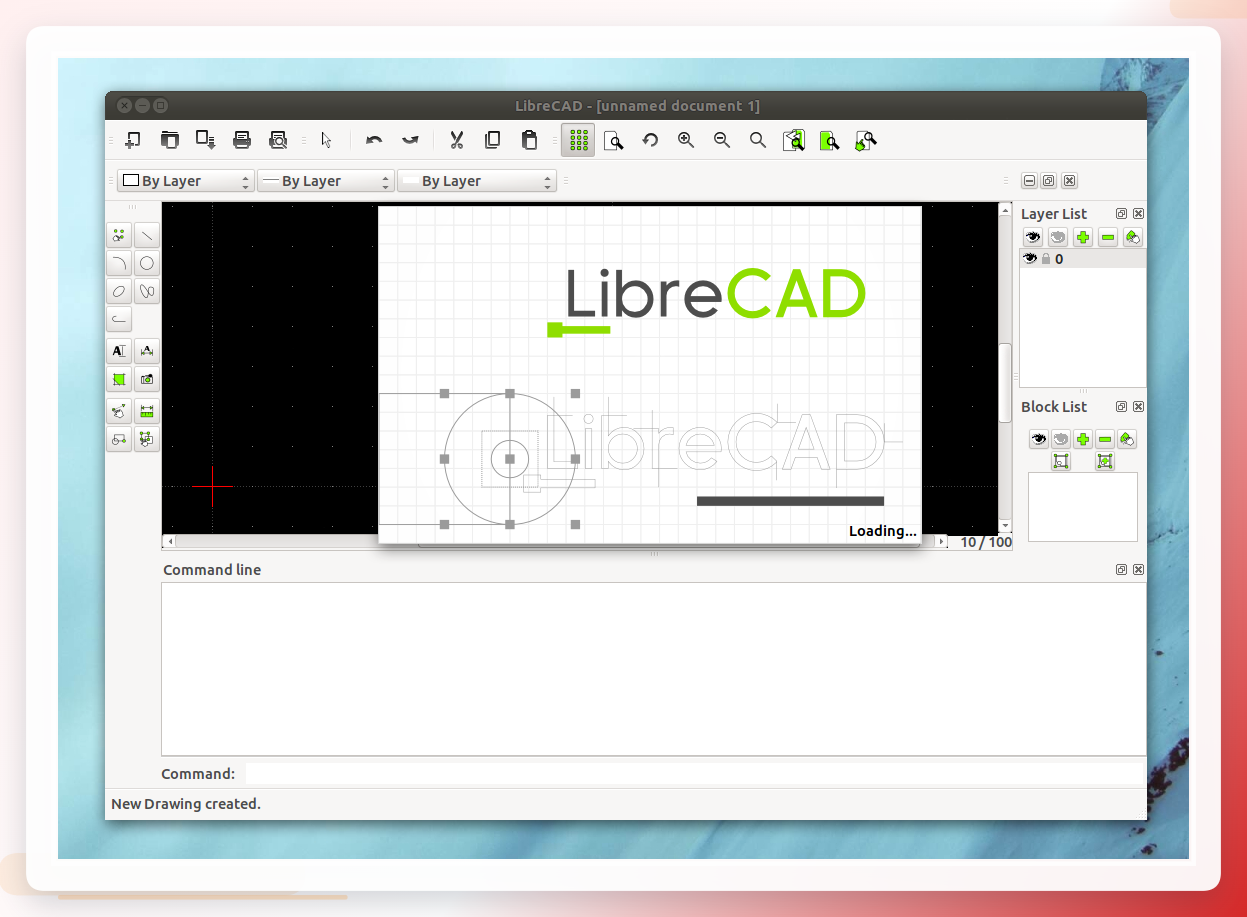Show all layers in Layer List
The height and width of the screenshot is (917, 1247).
click(1033, 237)
